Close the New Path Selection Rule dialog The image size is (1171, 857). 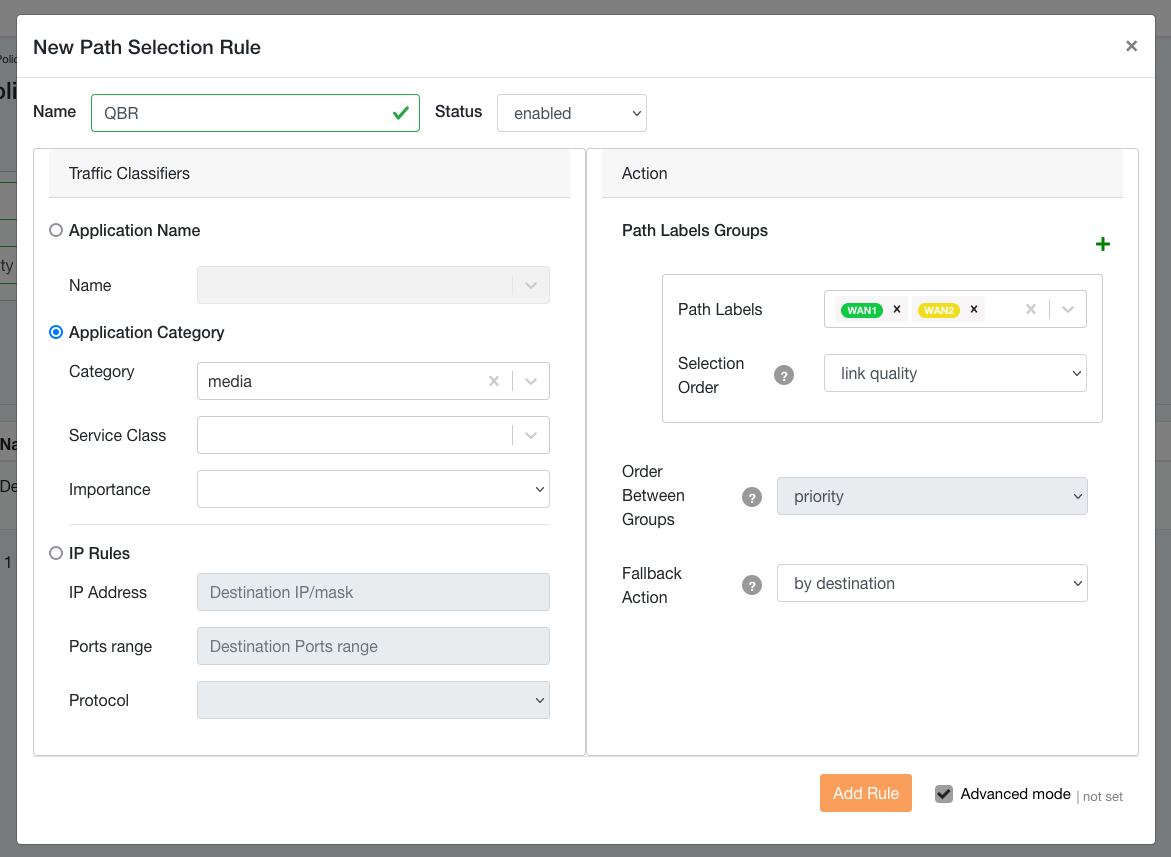point(1131,46)
